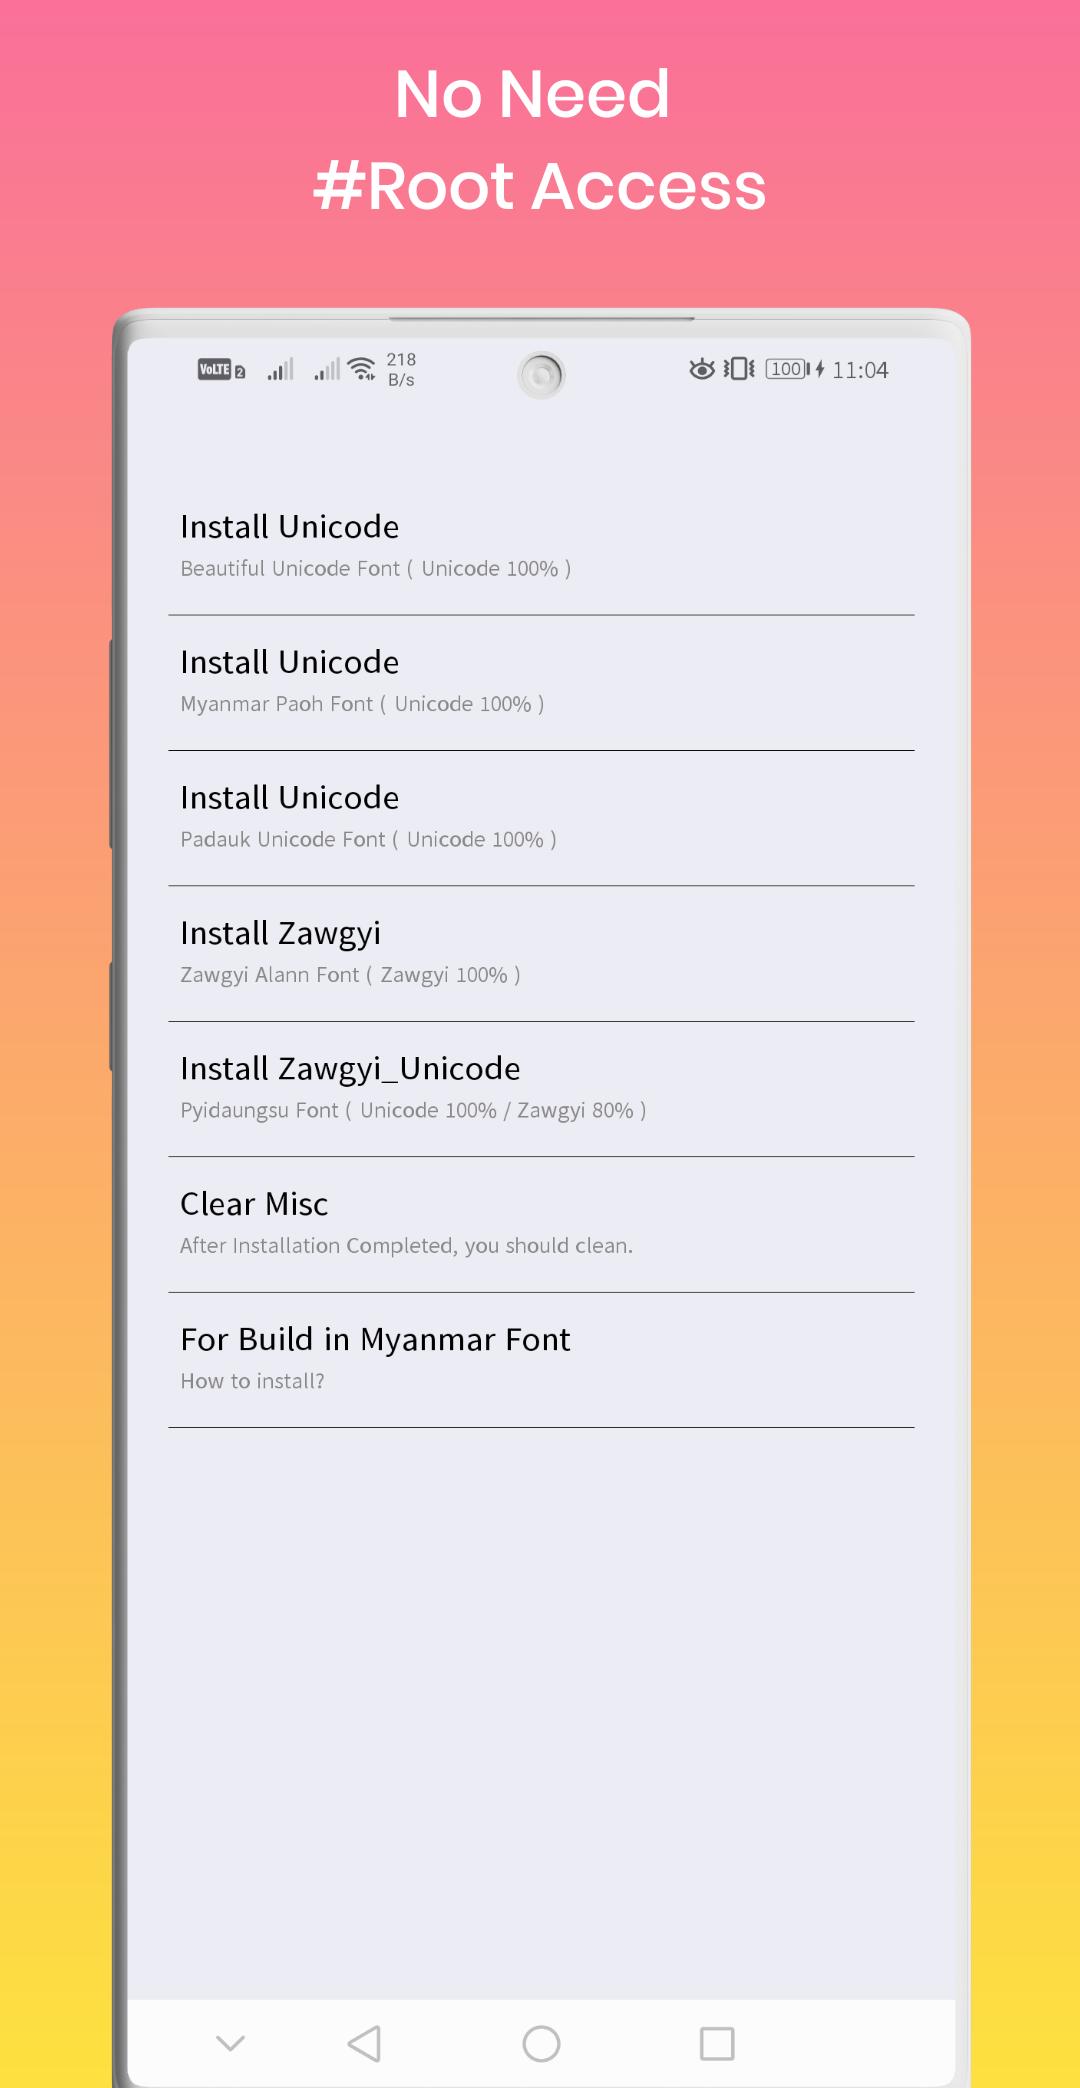Tap the back triangle navigation icon
1080x2088 pixels.
pyautogui.click(x=364, y=2043)
